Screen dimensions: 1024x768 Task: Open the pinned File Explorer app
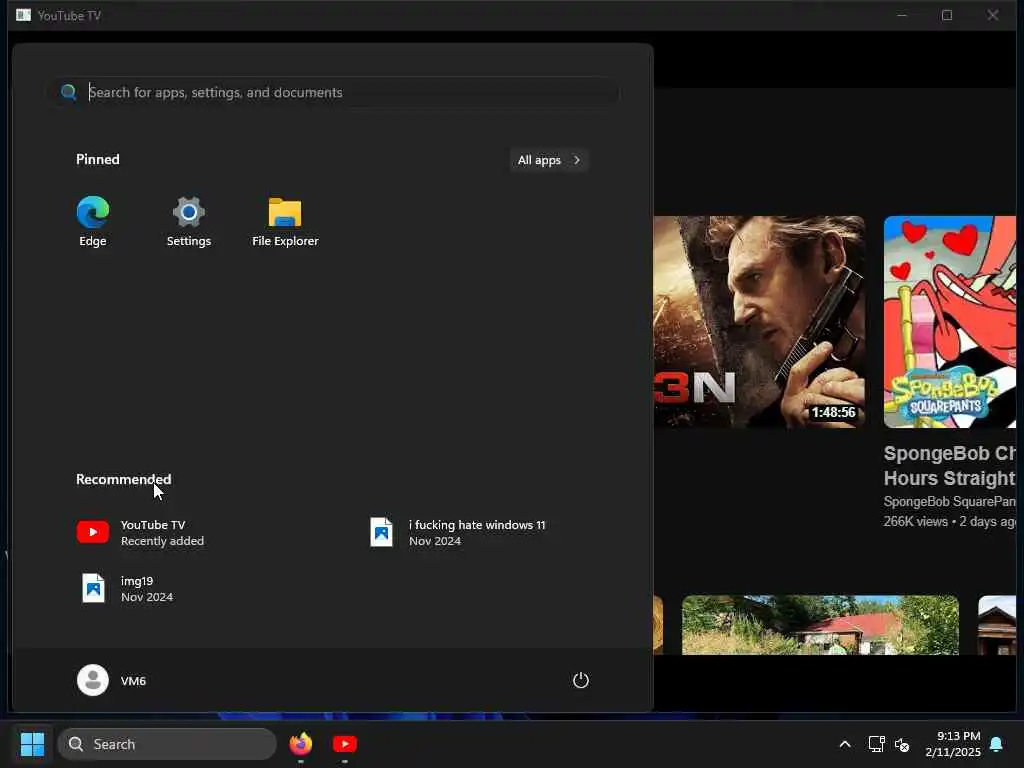pyautogui.click(x=285, y=221)
